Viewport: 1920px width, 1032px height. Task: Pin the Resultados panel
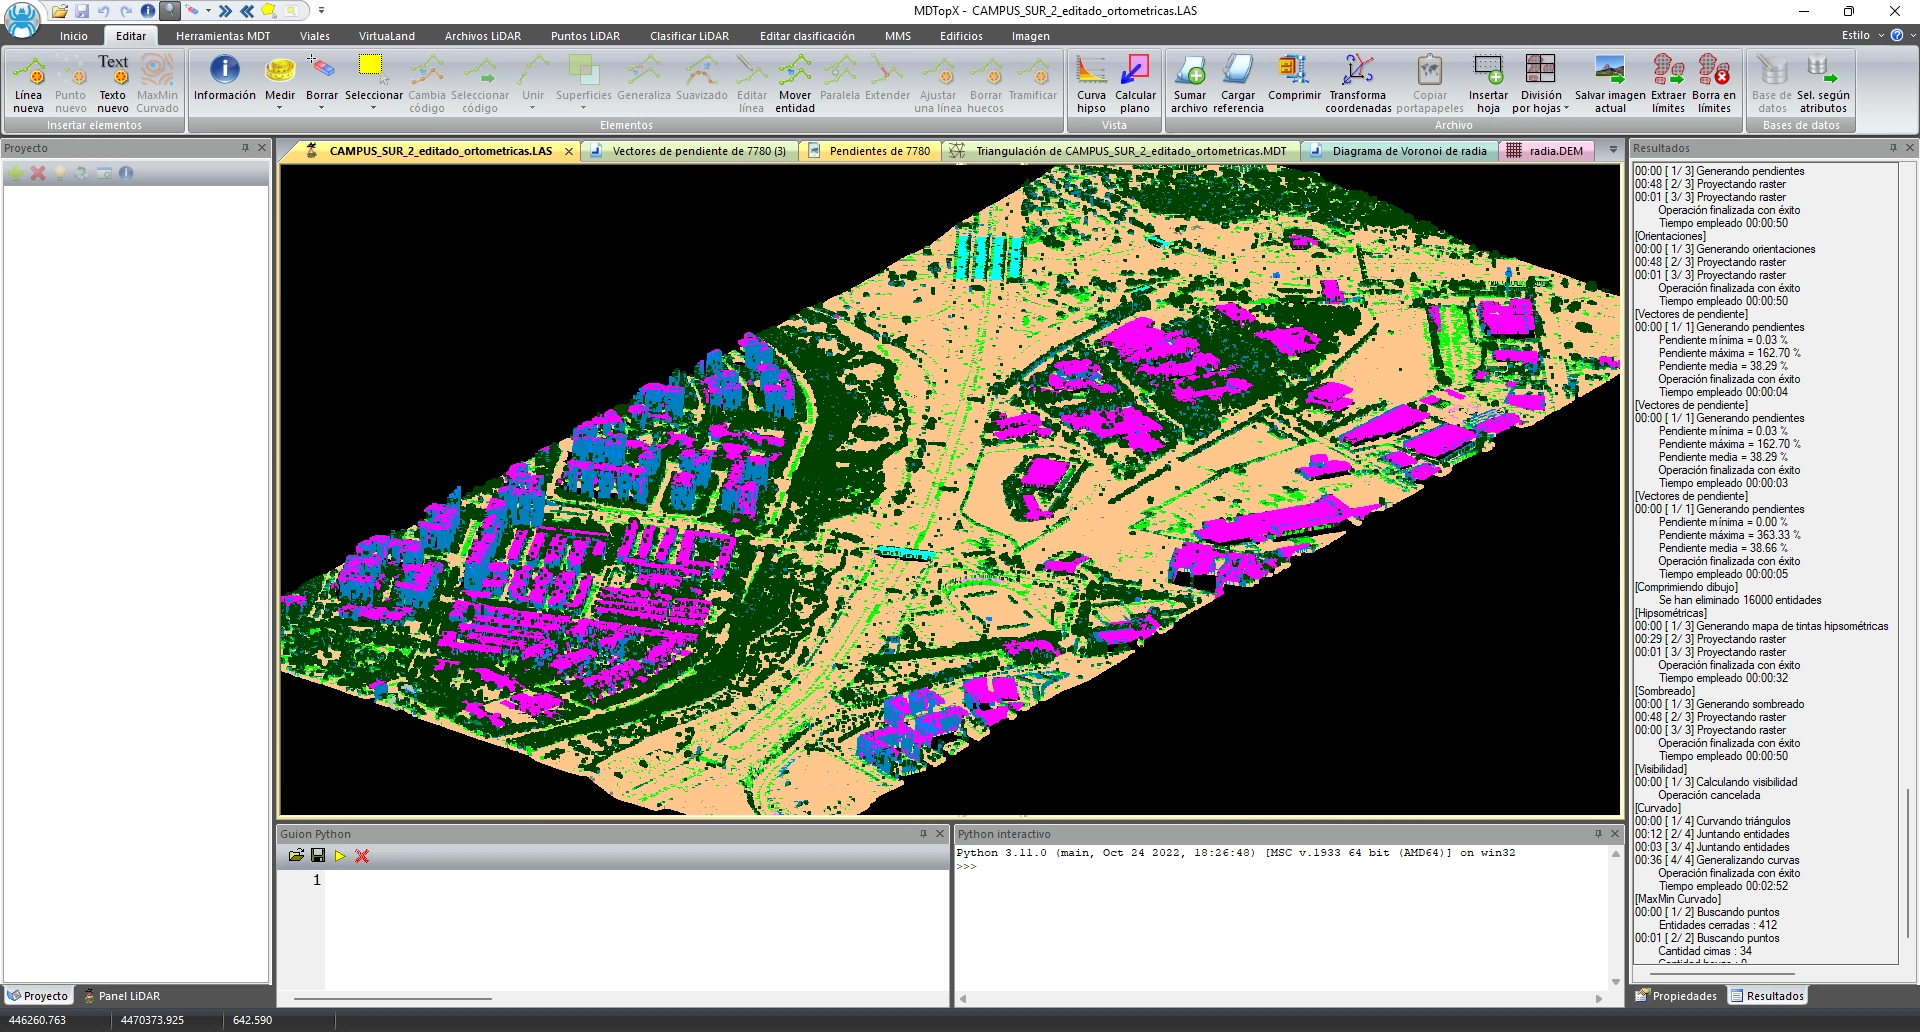(x=1893, y=148)
